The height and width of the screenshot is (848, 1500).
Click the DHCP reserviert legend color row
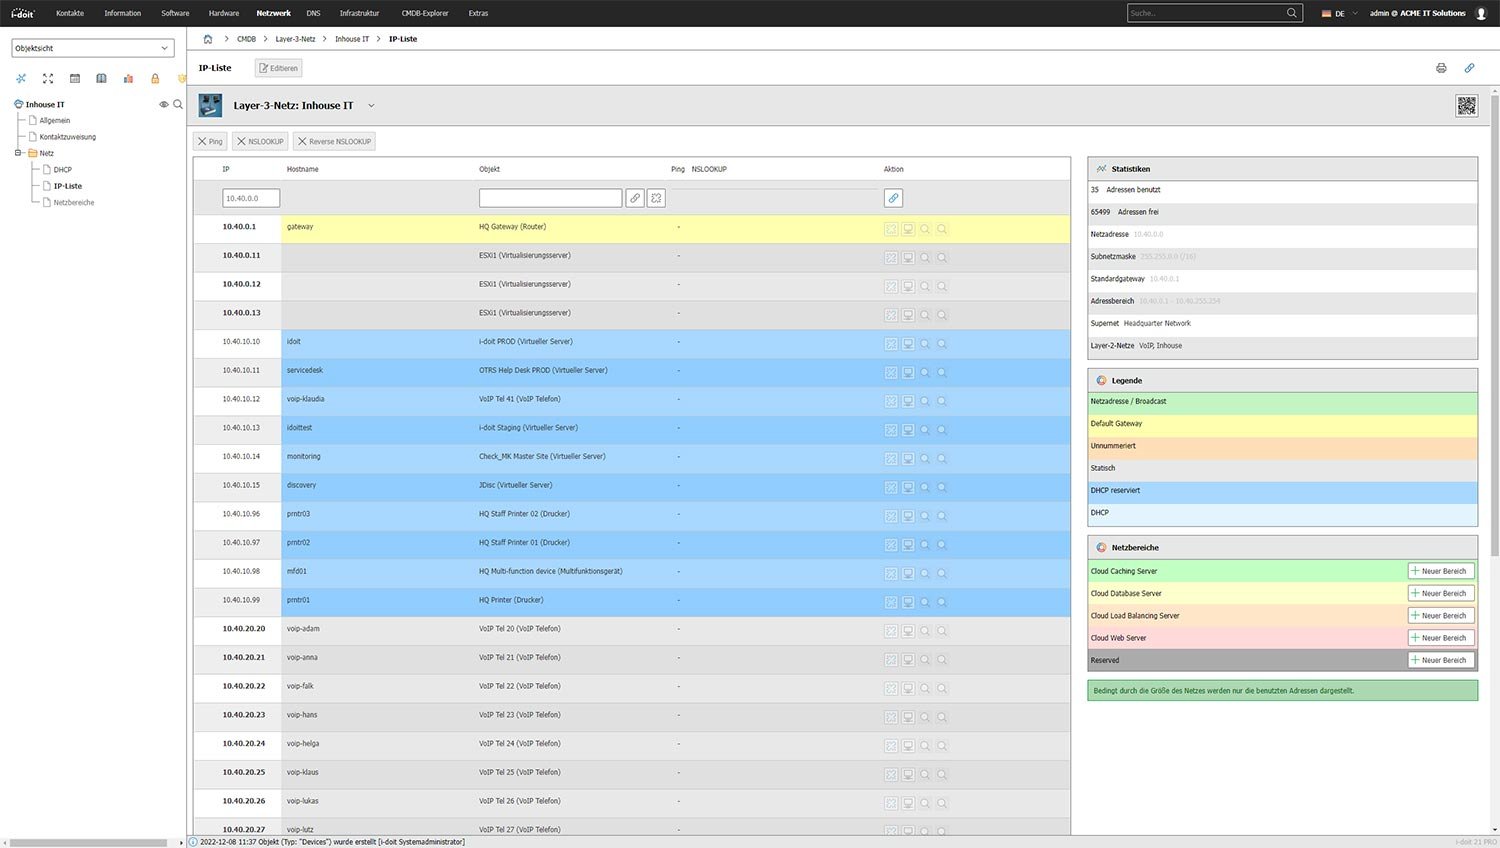pyautogui.click(x=1283, y=491)
